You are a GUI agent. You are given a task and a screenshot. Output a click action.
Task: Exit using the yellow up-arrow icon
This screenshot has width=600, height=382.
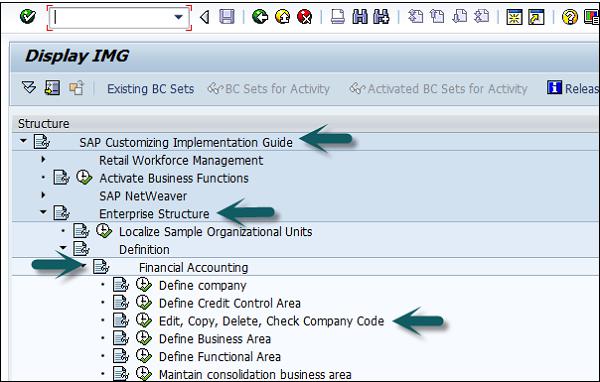282,17
